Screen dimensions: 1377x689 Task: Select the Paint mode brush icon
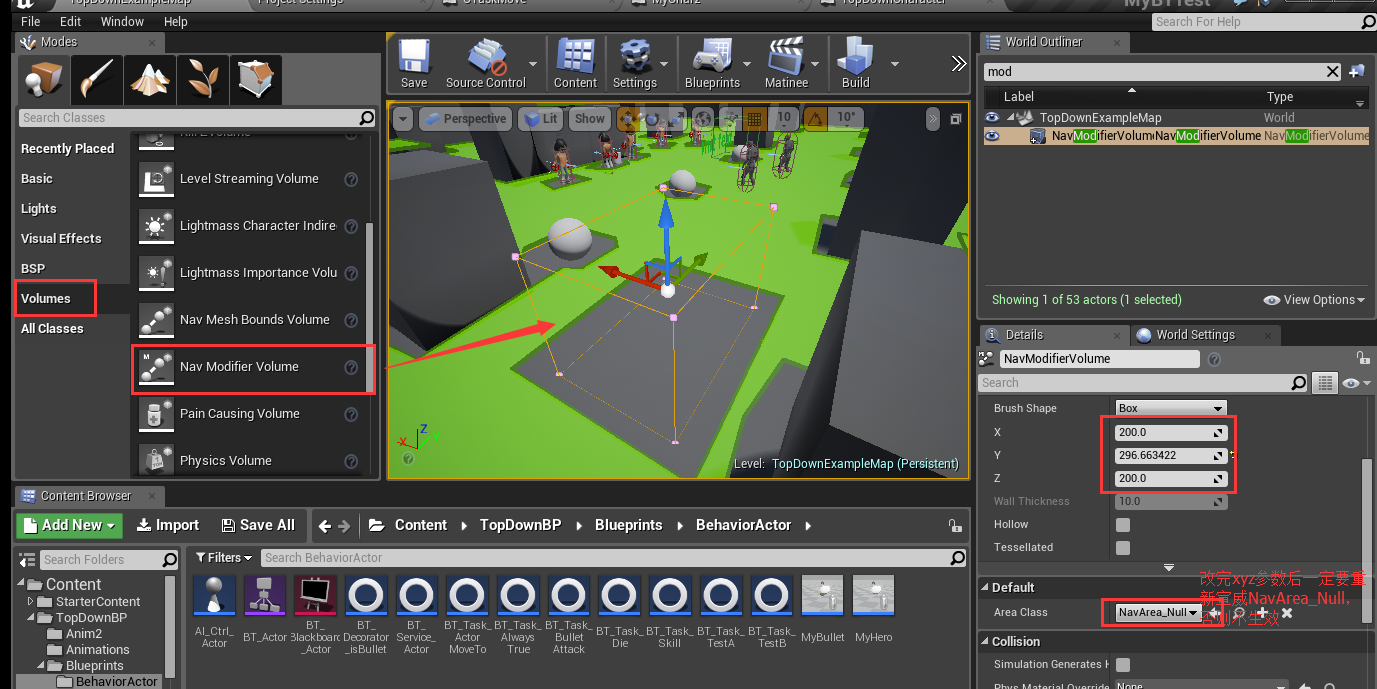tap(97, 79)
